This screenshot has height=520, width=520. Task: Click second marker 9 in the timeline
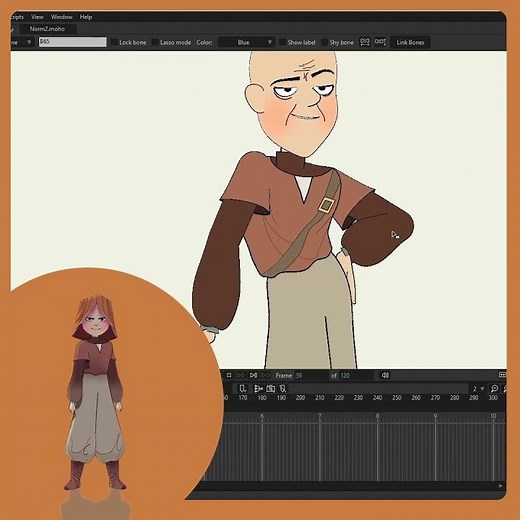pyautogui.click(x=435, y=416)
